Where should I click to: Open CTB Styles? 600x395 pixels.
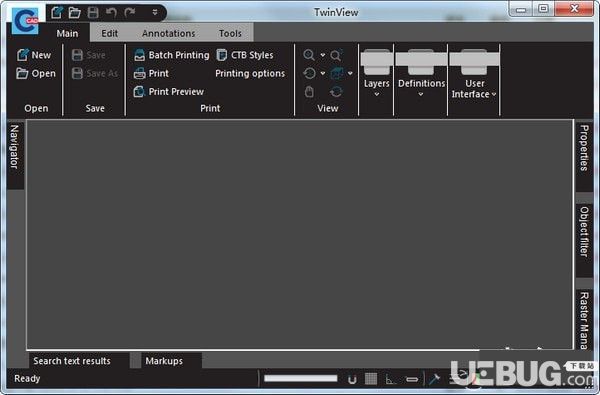coord(245,55)
